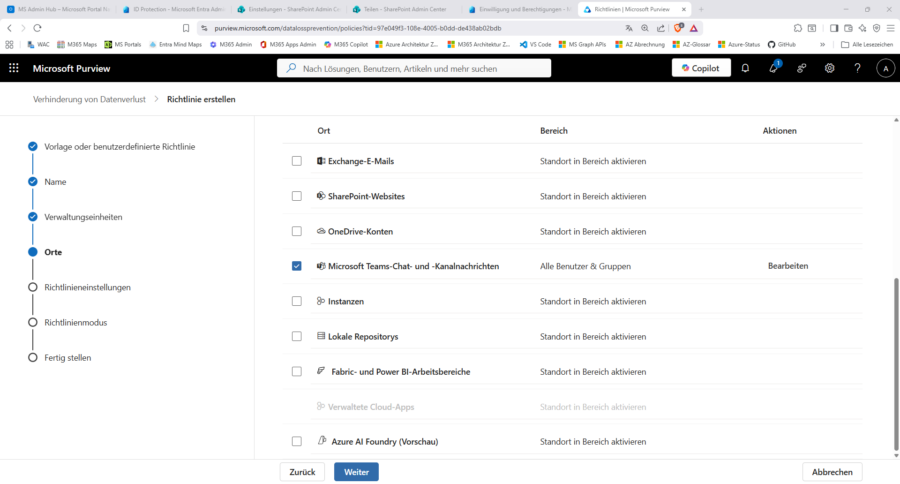Click 'Alle Benutzer & Gruppen' scope text
900x484 pixels.
(x=585, y=266)
